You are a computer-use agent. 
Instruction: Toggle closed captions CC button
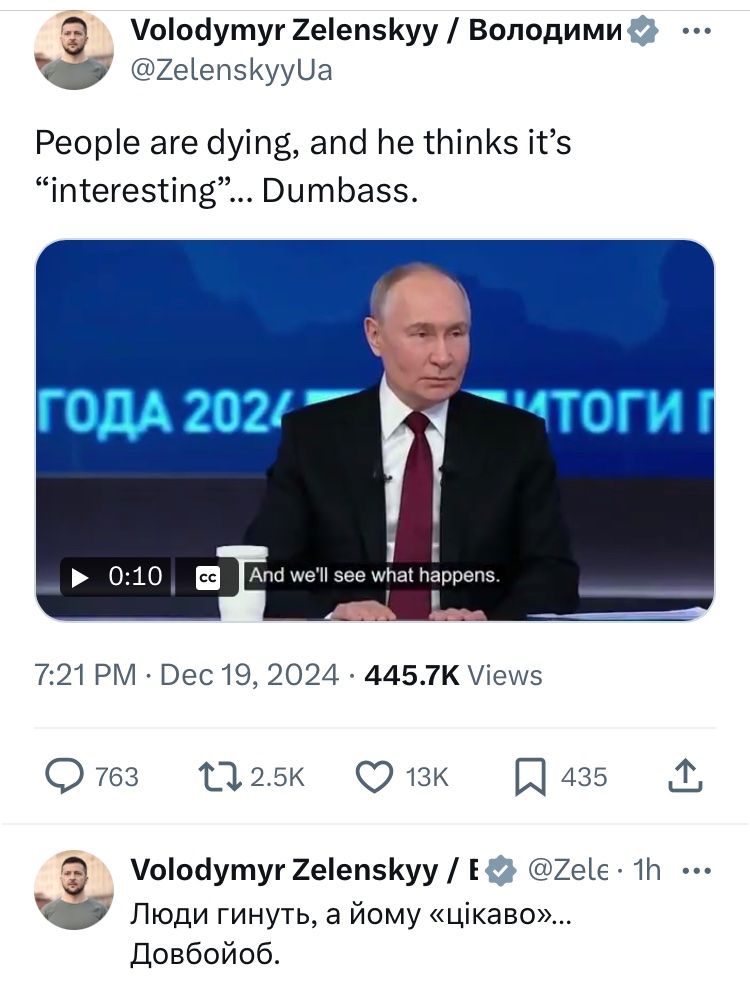point(207,577)
